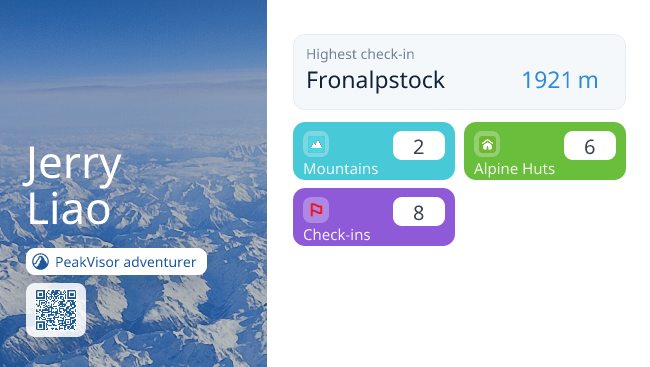
Task: Click the 1921 m elevation value
Action: [x=560, y=80]
